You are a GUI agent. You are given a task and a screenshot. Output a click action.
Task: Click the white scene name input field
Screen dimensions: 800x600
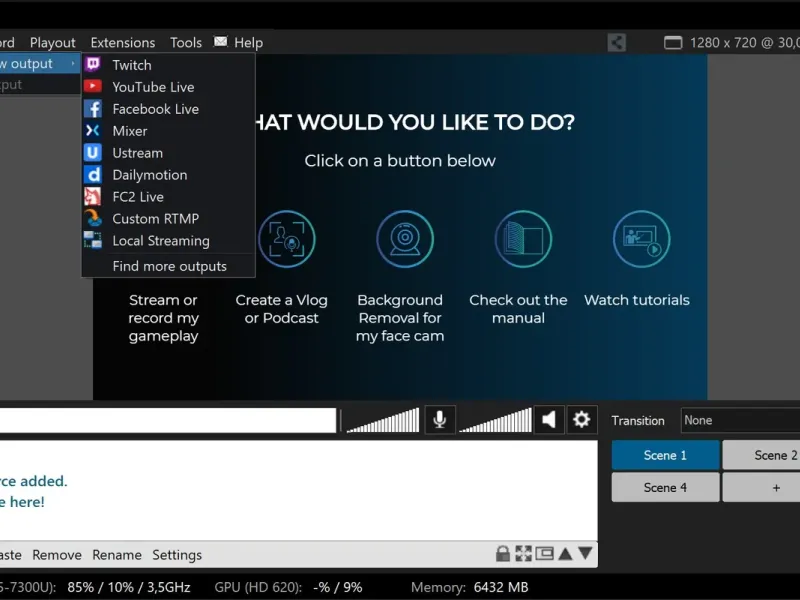(x=168, y=420)
